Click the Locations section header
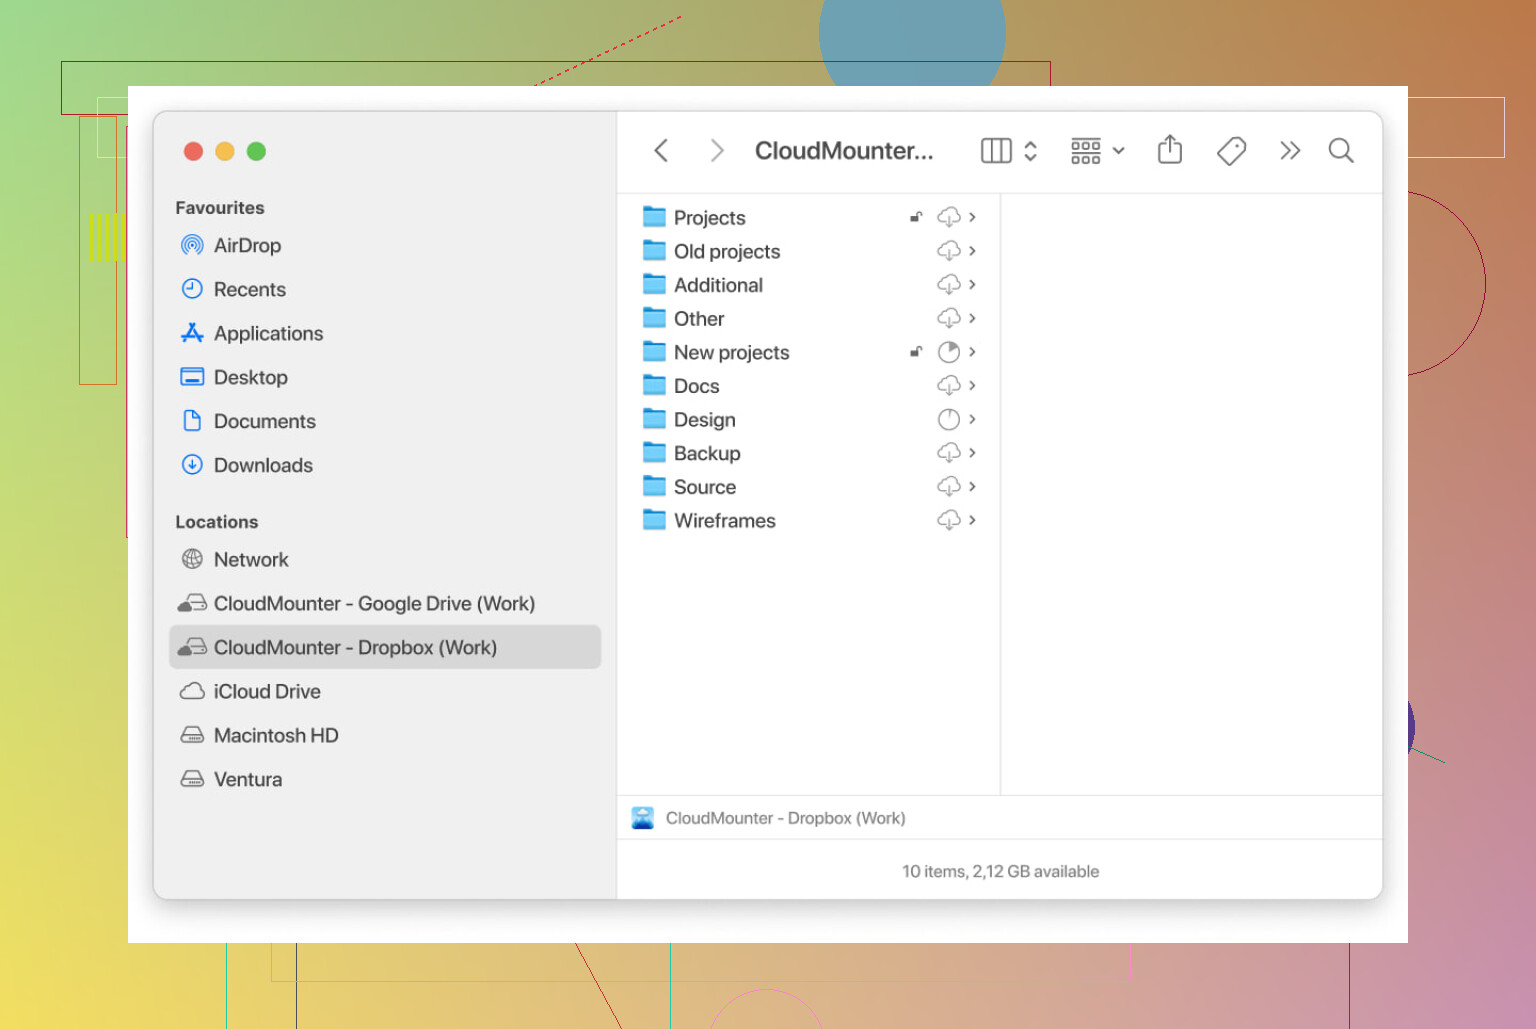The image size is (1536, 1029). (217, 522)
